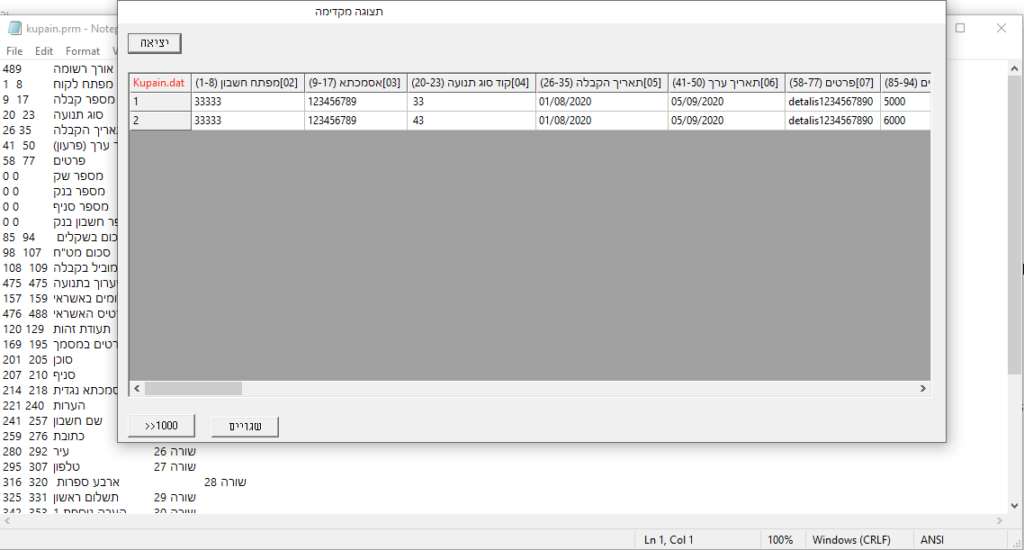Click Notepad line 58 77 פרטים

click(44, 161)
